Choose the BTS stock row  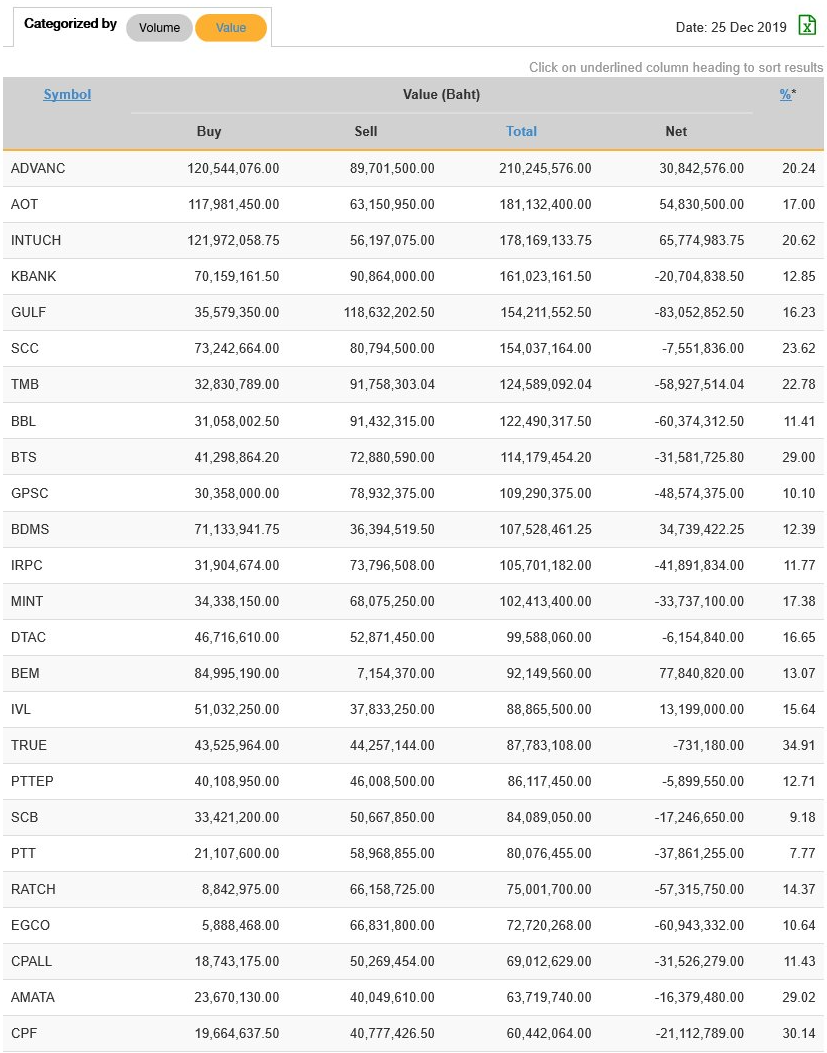pos(24,457)
